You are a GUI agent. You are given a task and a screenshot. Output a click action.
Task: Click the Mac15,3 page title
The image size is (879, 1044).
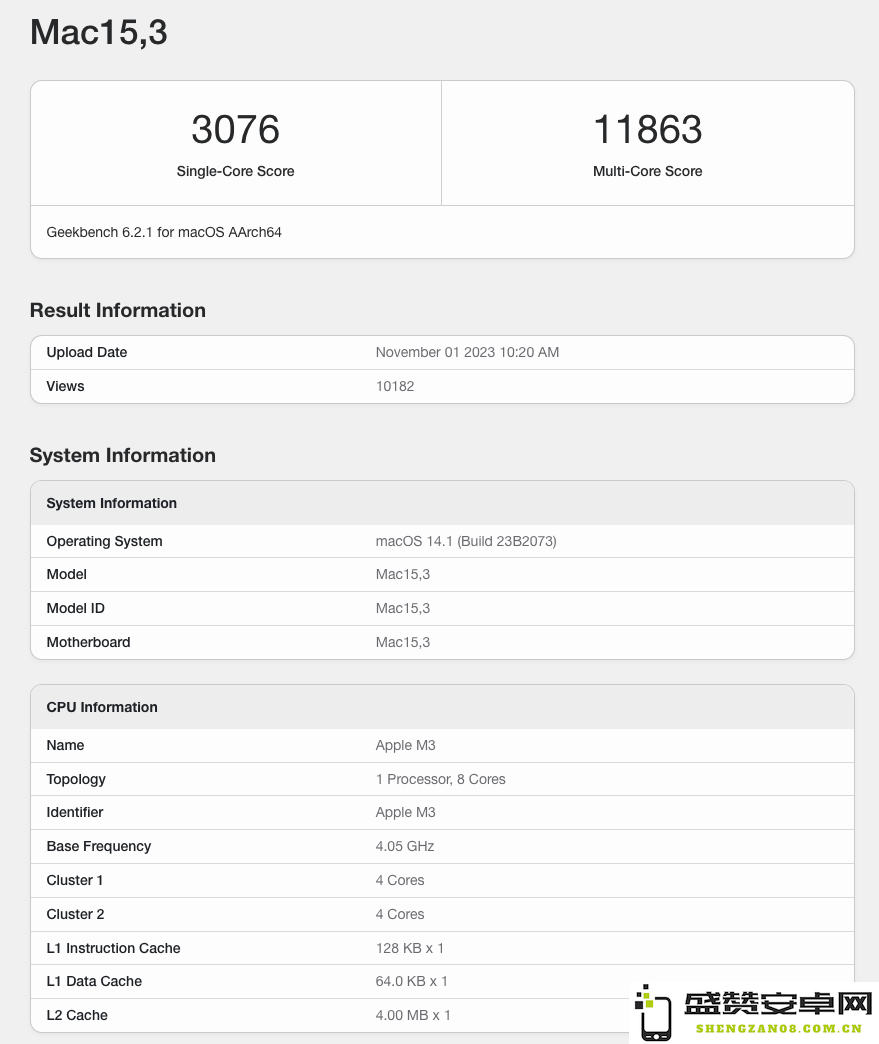(99, 32)
